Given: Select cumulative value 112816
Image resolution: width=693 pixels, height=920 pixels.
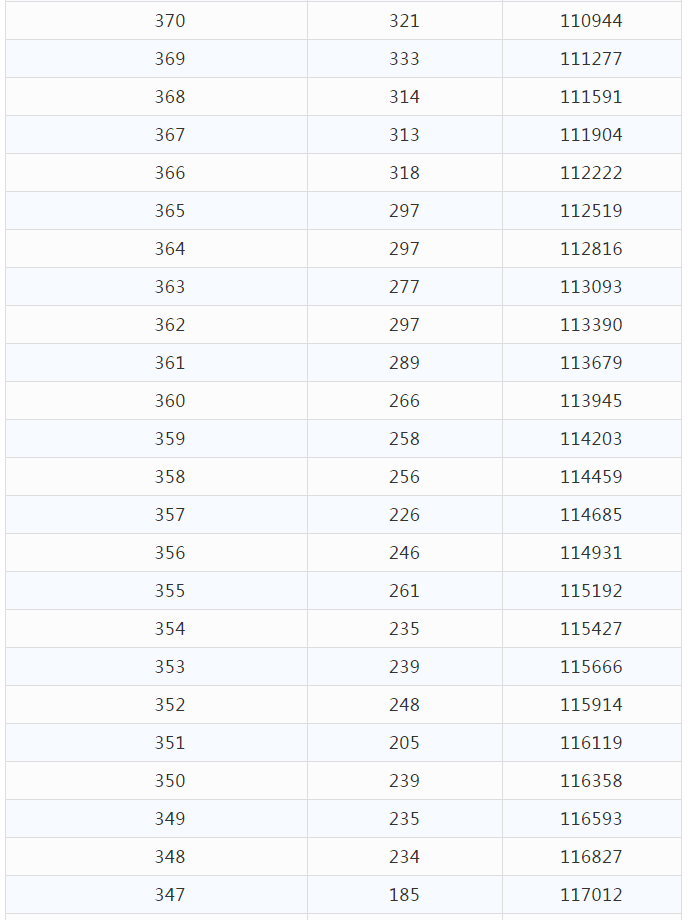Looking at the screenshot, I should click(591, 249).
